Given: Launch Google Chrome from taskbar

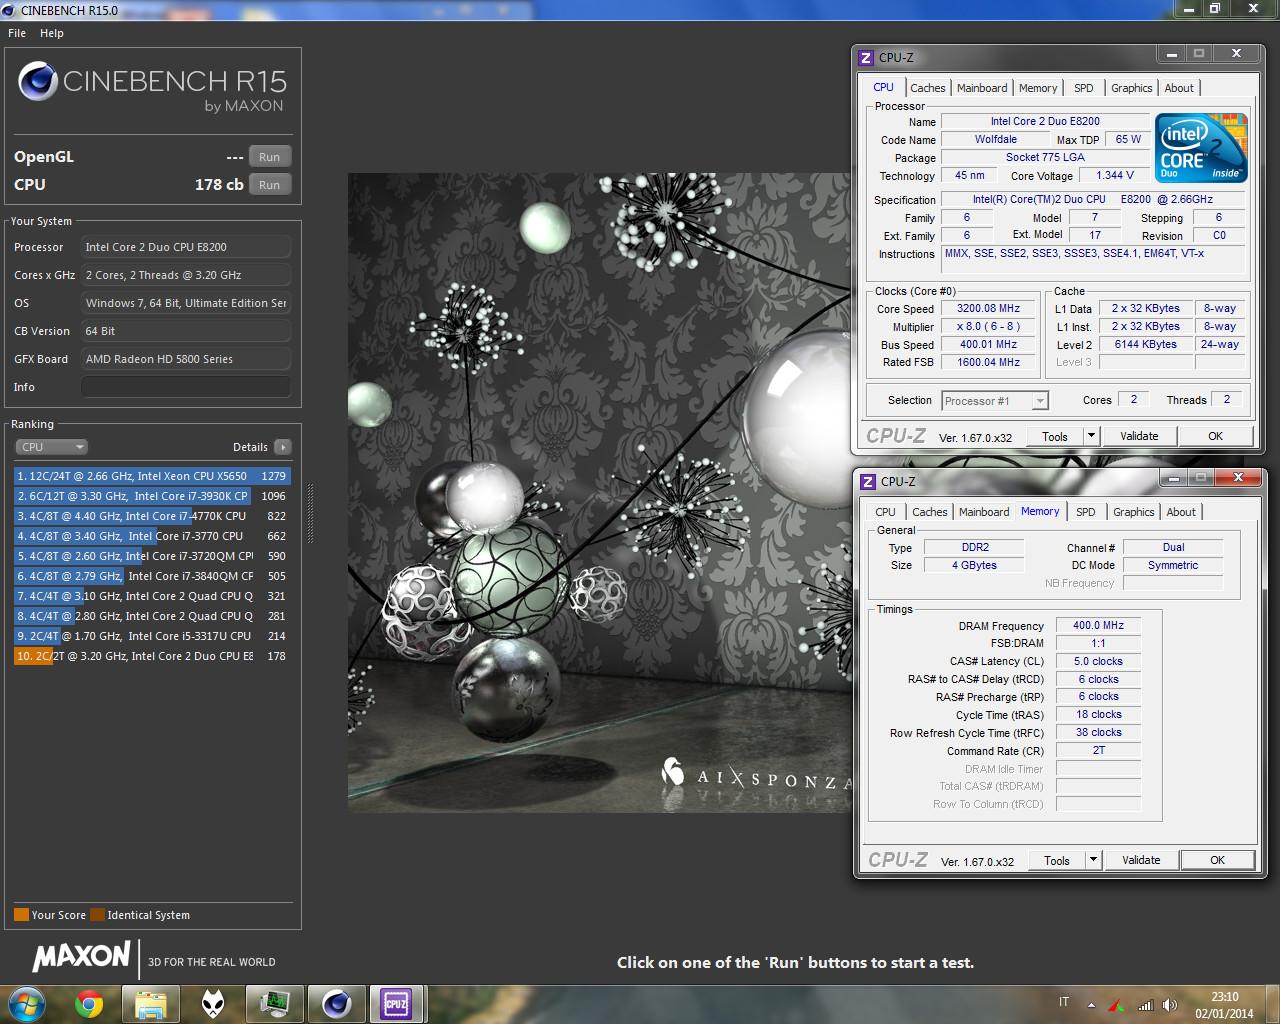Looking at the screenshot, I should tap(89, 1004).
